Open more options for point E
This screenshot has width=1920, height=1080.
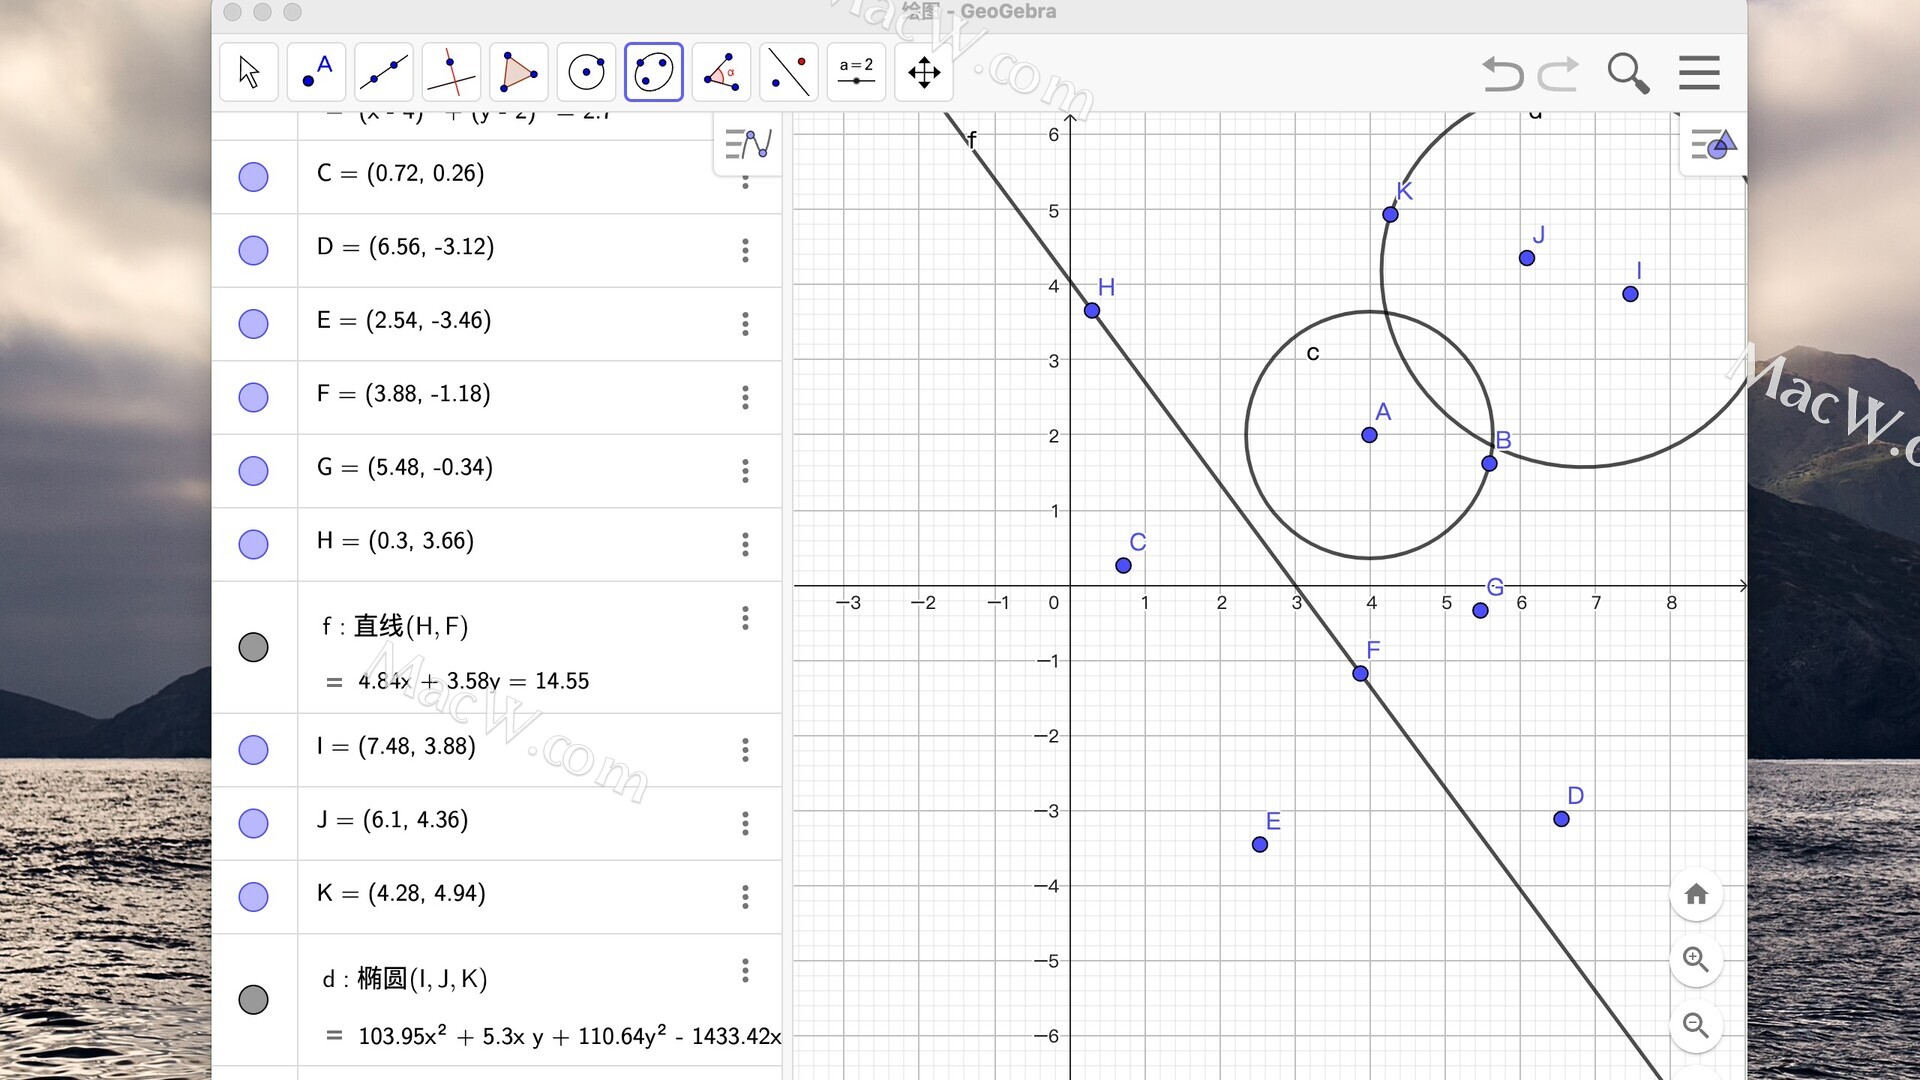click(x=745, y=324)
